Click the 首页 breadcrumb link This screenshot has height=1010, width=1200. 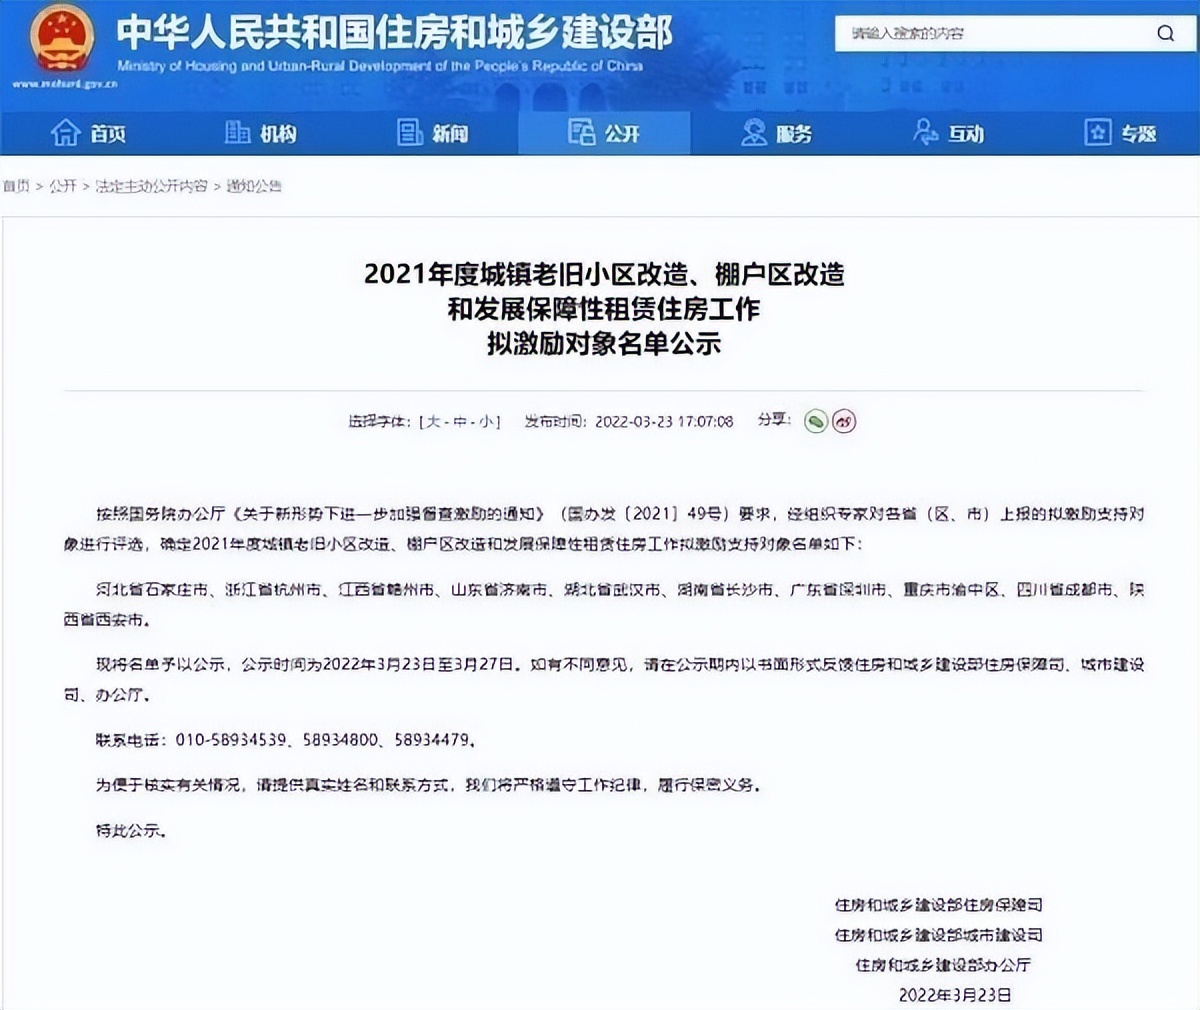click(18, 184)
